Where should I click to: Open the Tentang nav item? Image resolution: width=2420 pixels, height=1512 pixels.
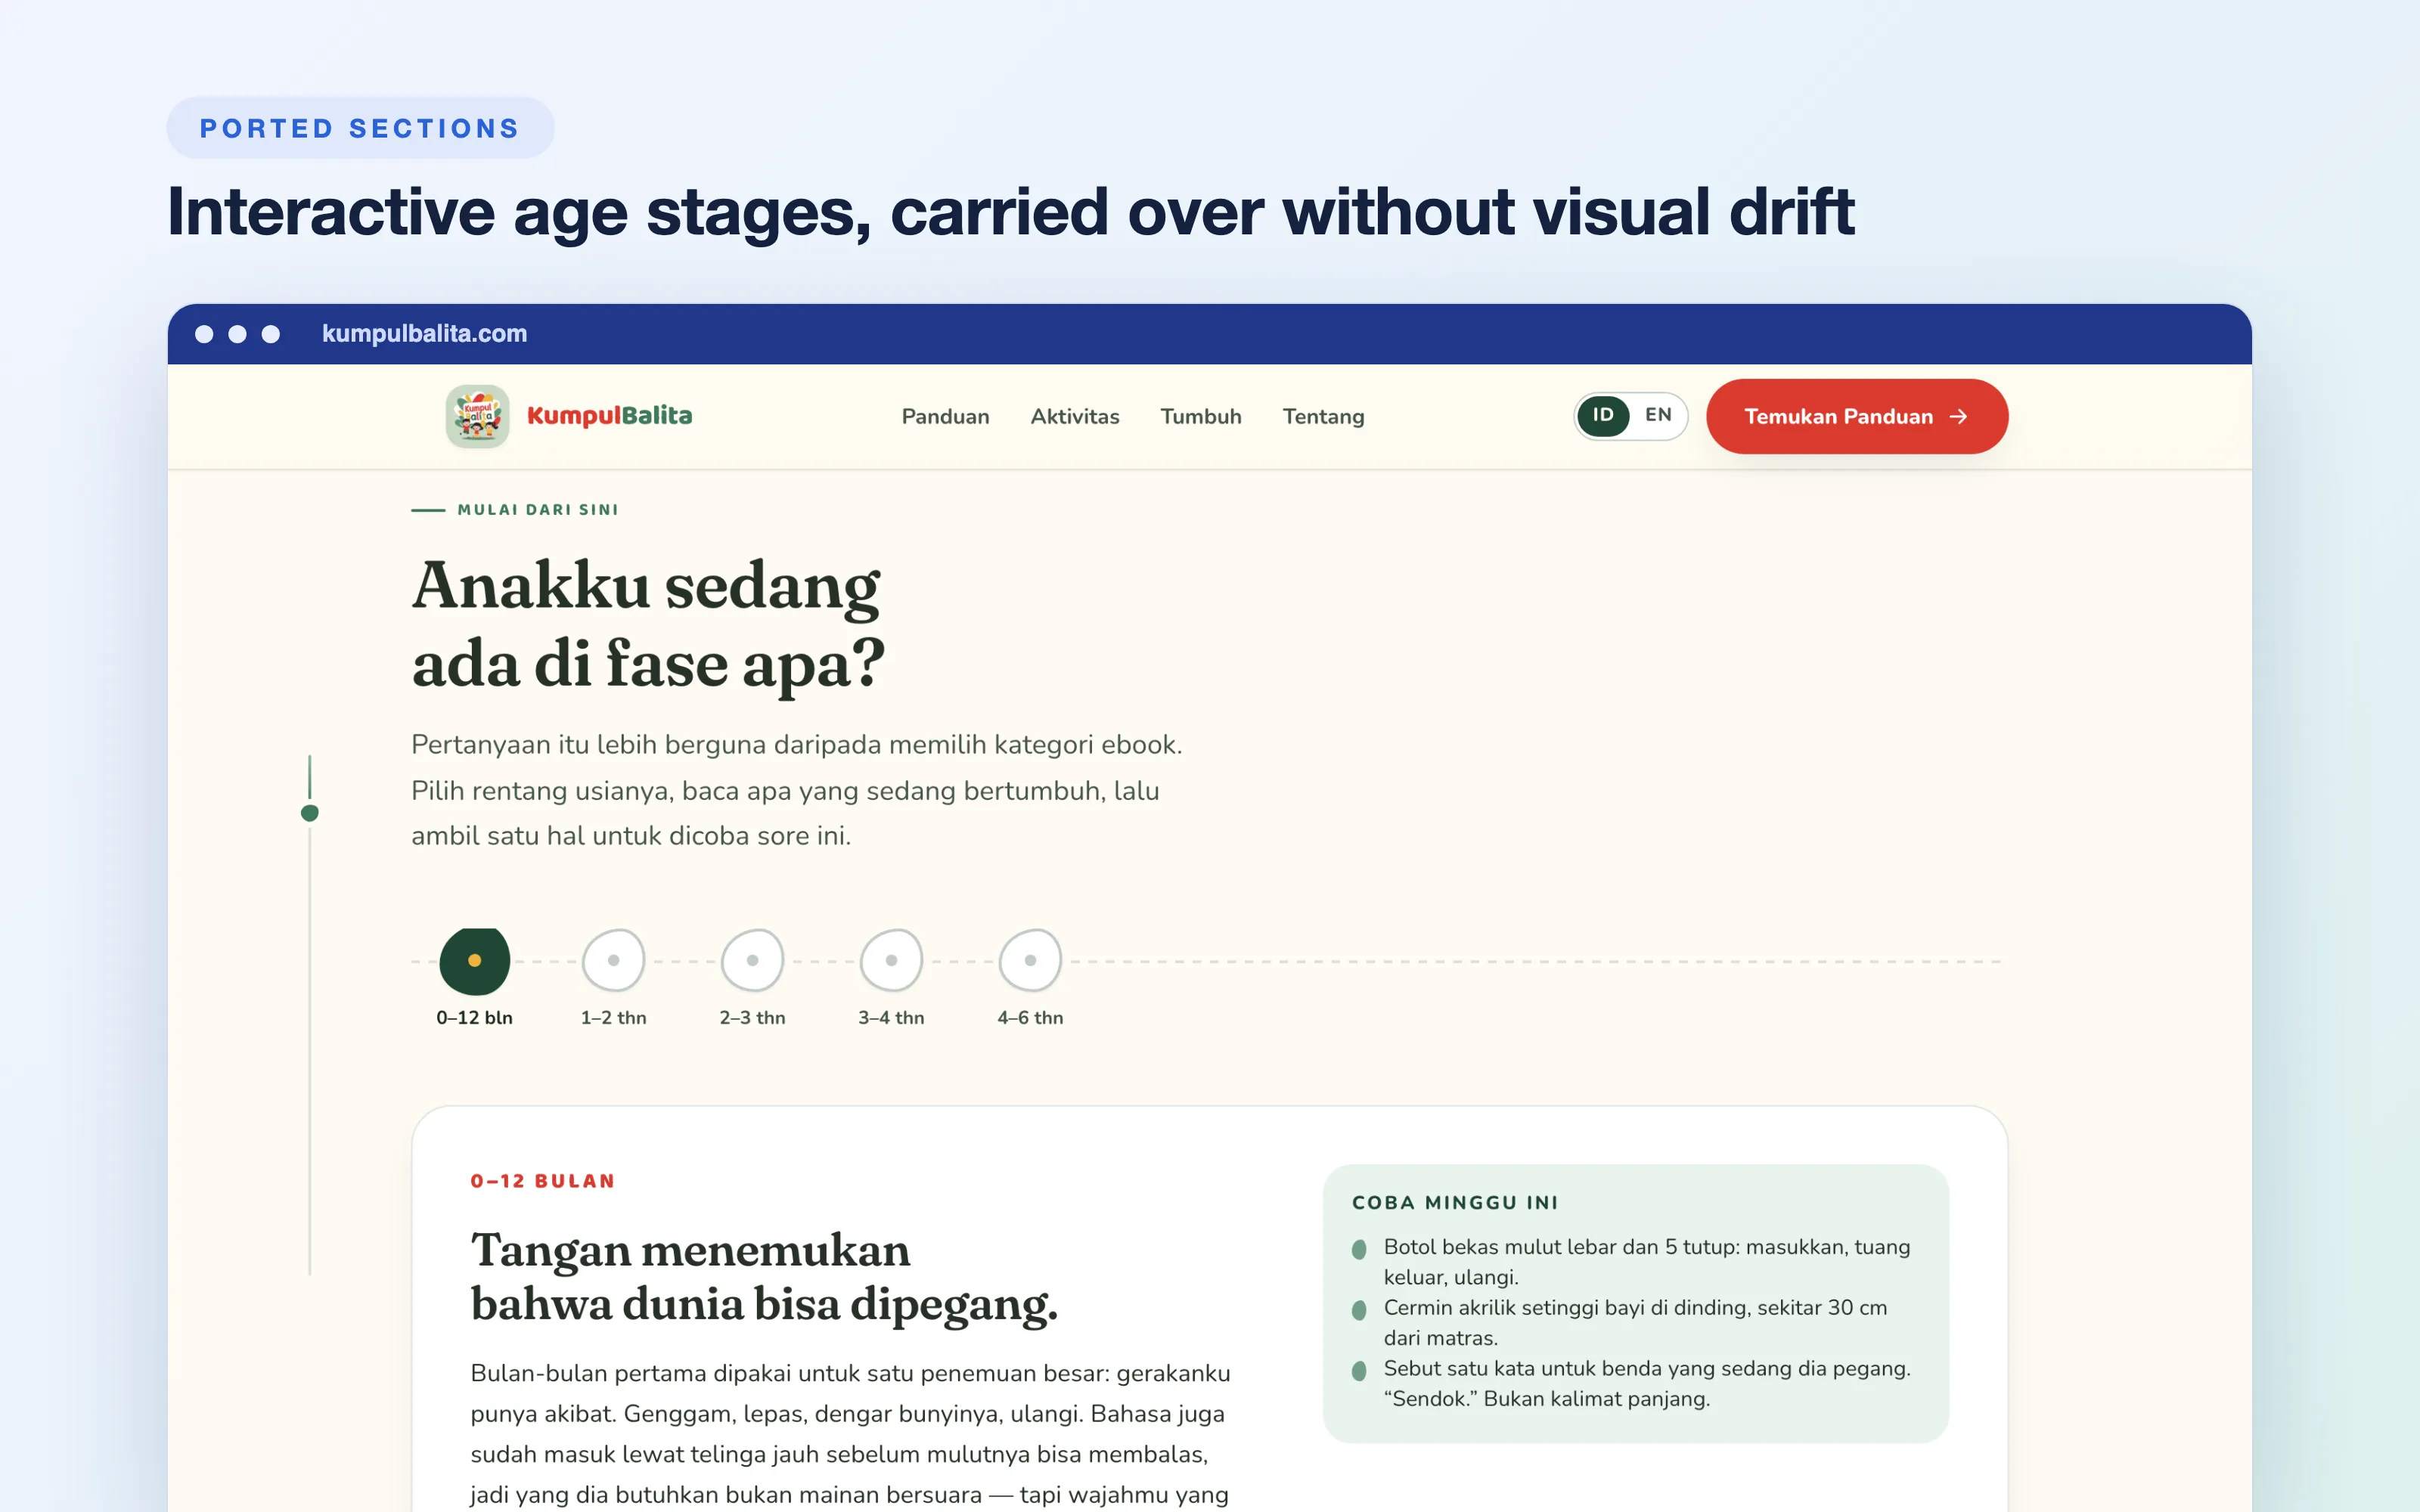[1323, 417]
